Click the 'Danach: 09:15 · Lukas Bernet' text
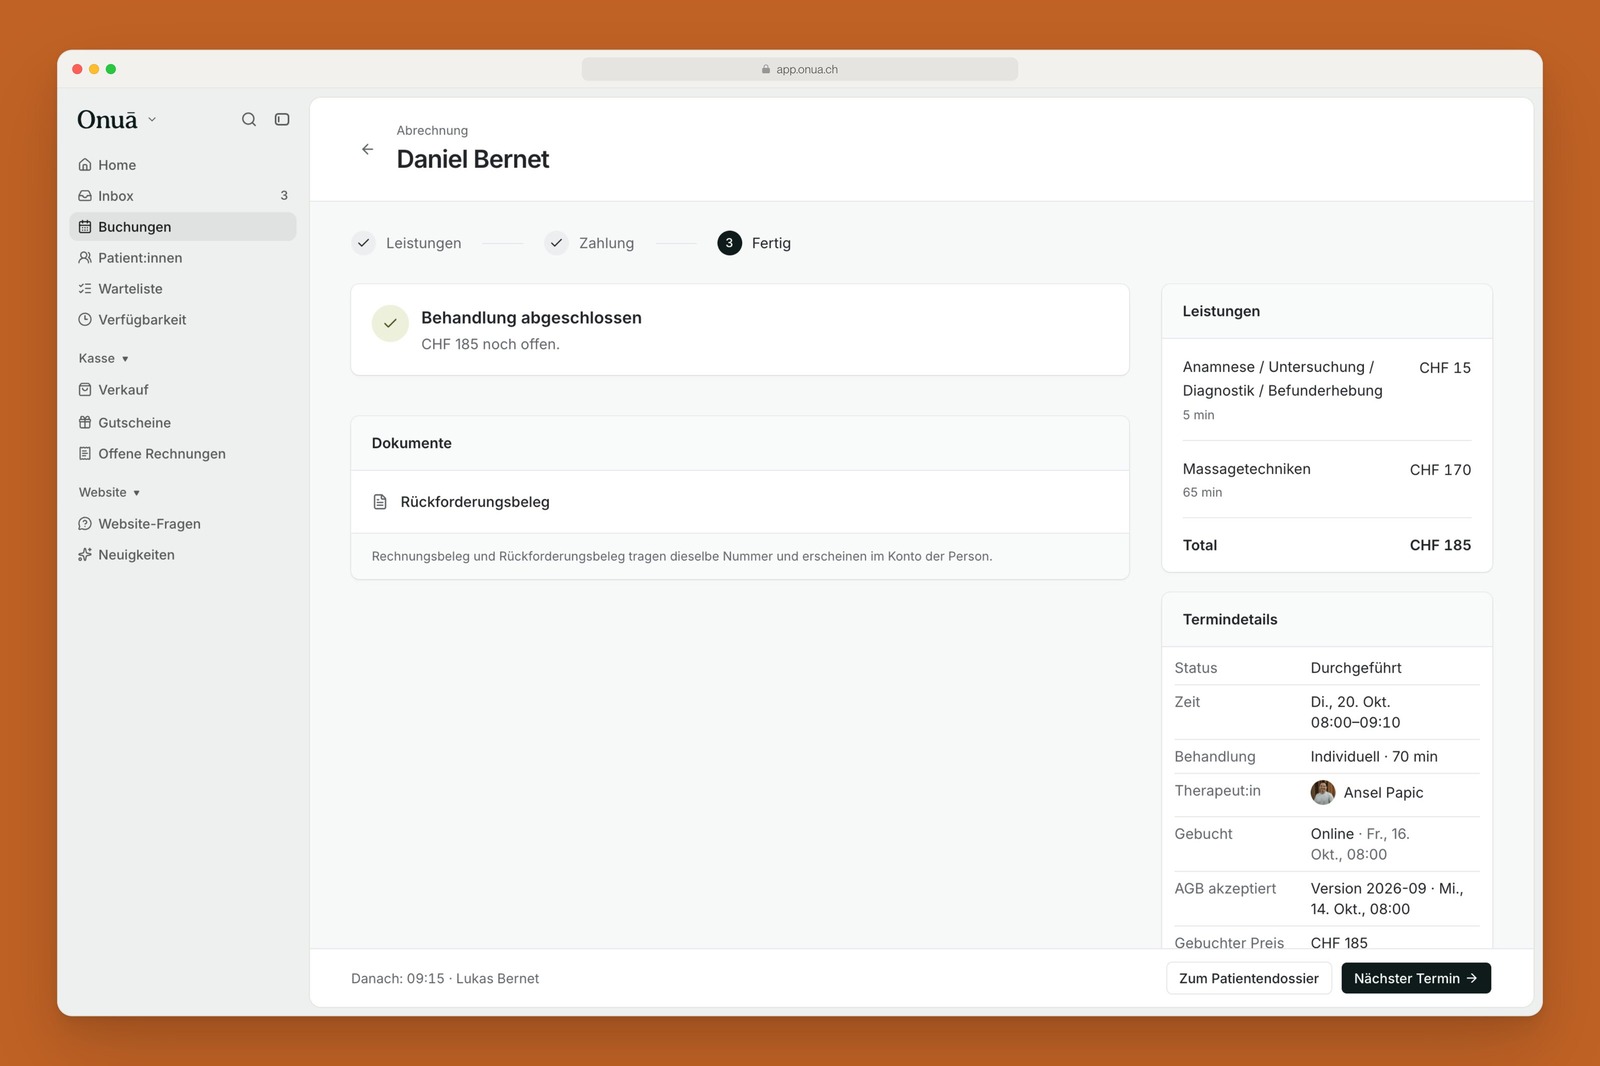Screen dimensions: 1600x1066 click(x=445, y=979)
